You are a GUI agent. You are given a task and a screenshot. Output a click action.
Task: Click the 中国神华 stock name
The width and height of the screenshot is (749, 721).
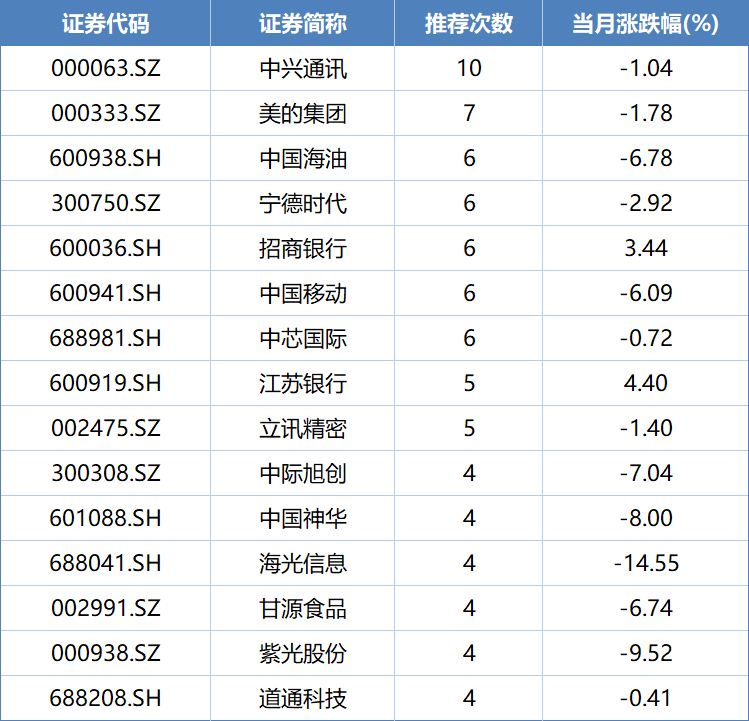pyautogui.click(x=302, y=518)
